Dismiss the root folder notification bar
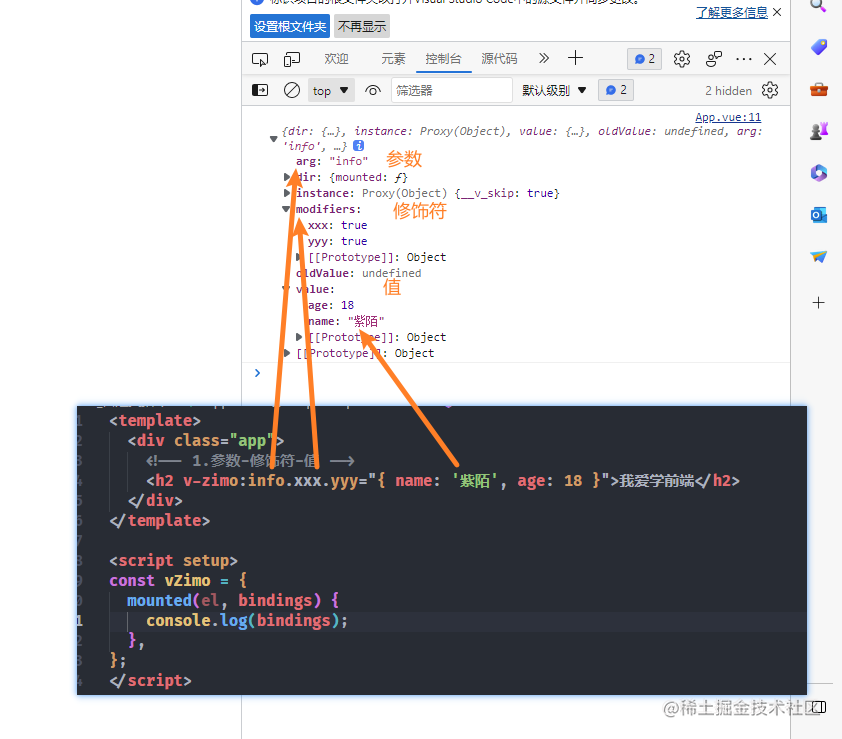The image size is (842, 739). coord(777,12)
